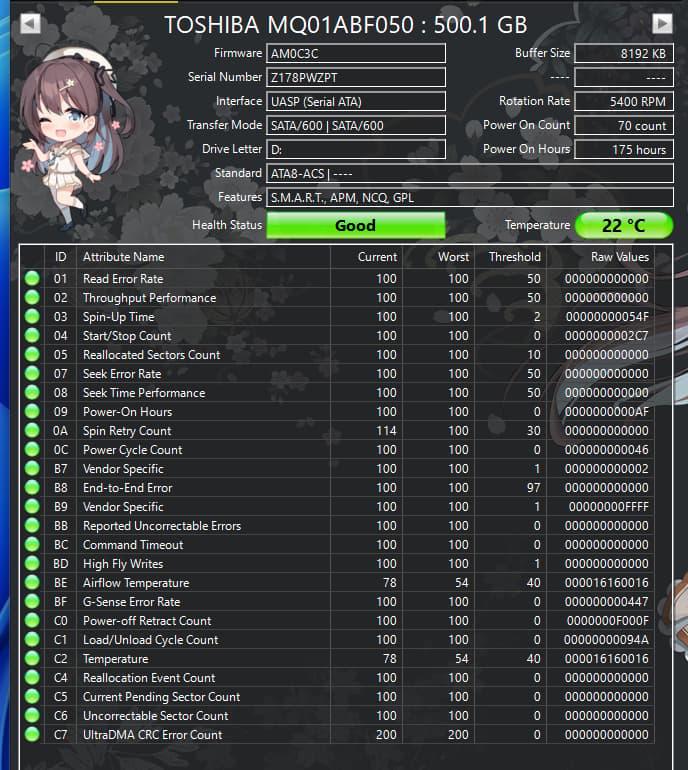This screenshot has width=688, height=770.
Task: Click threshold 97 of End-to-End Error
Action: (534, 488)
